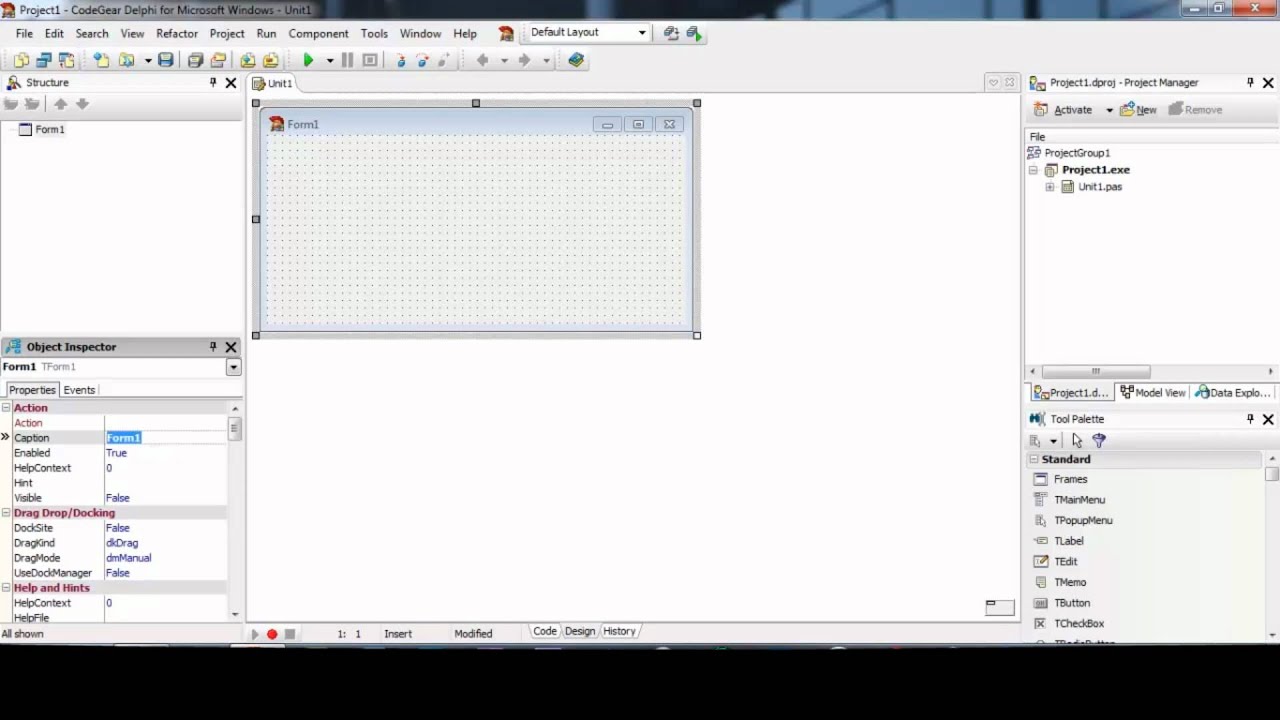Close the Tool Palette panel
This screenshot has height=720, width=1280.
coord(1268,419)
